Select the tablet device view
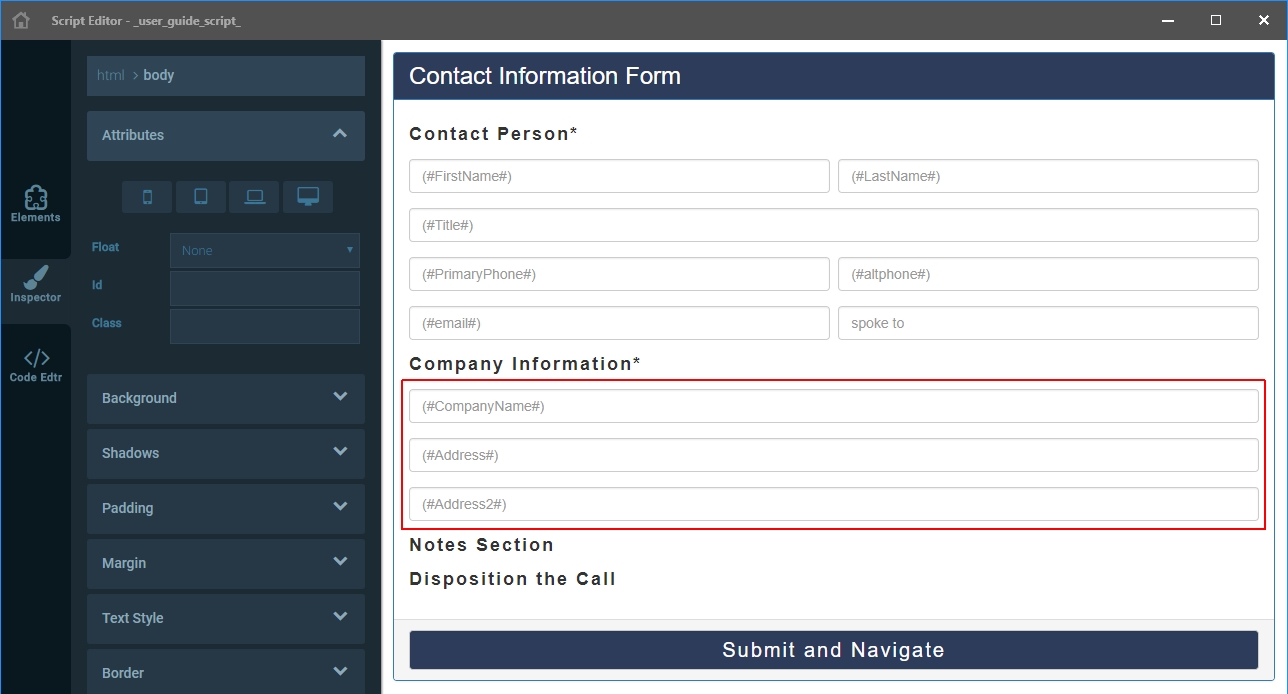The width and height of the screenshot is (1288, 694). pos(201,197)
